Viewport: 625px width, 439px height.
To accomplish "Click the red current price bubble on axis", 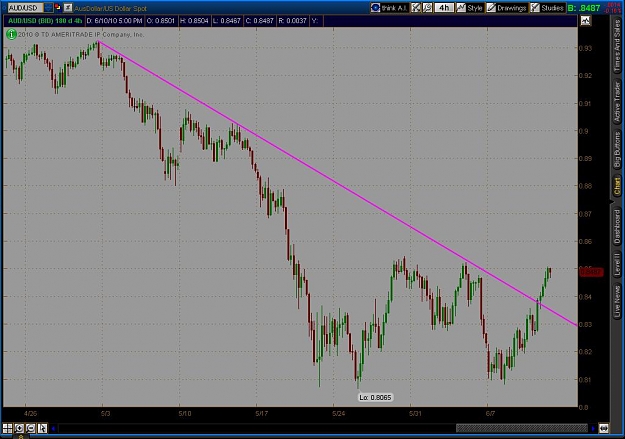I will click(591, 272).
